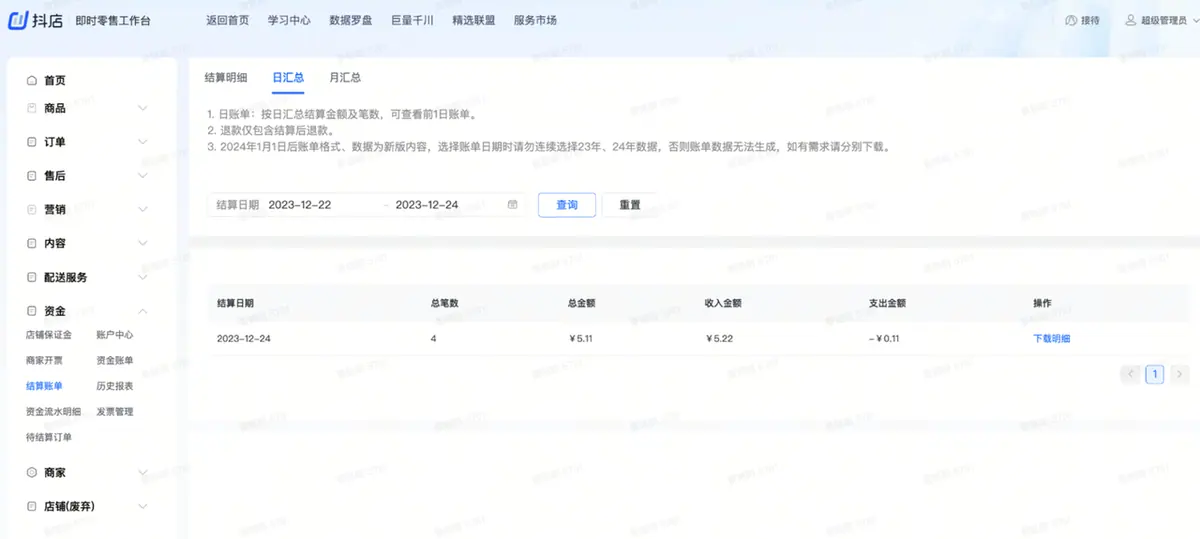Open 商家开票 submenu item
1200x539 pixels.
pos(44,360)
